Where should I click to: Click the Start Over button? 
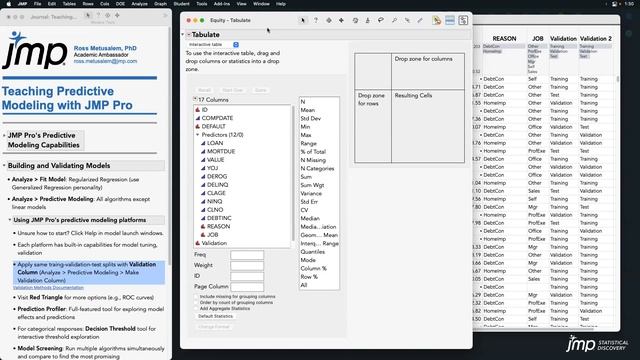[232, 90]
